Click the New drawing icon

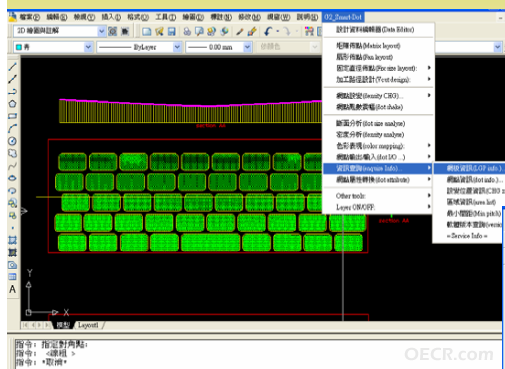(146, 31)
